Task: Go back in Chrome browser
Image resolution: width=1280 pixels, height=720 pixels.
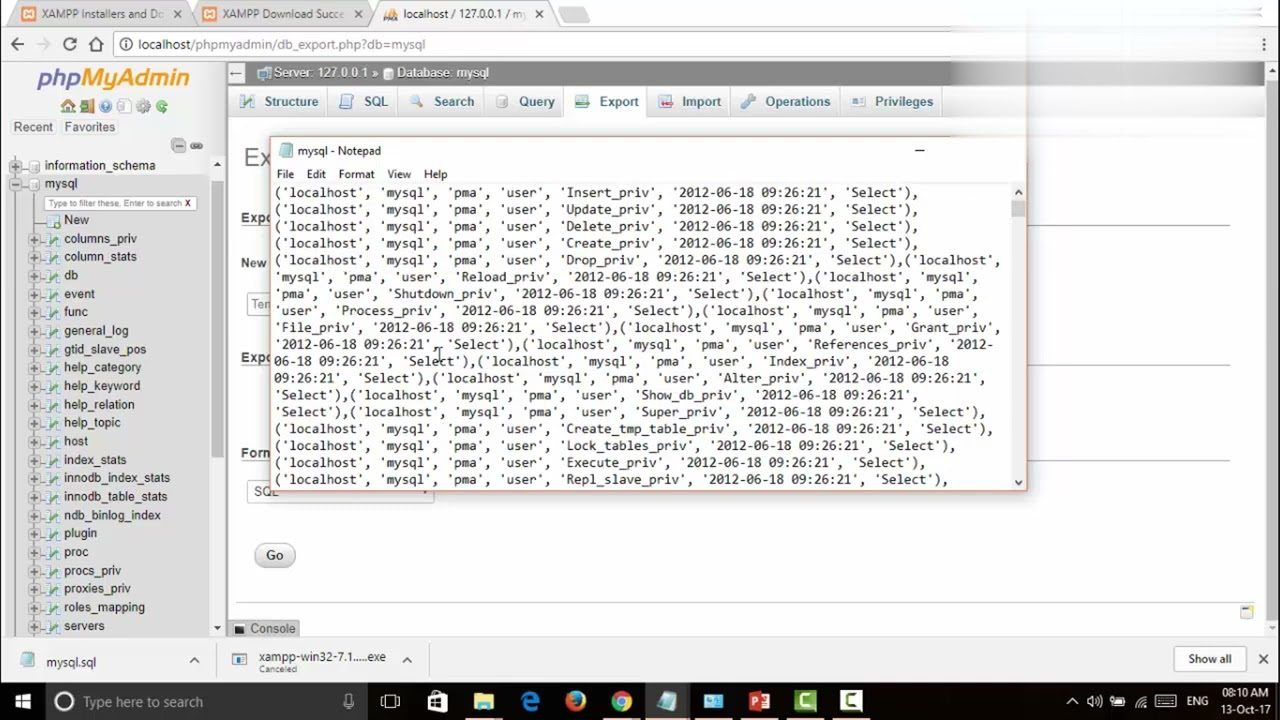Action: [x=17, y=44]
